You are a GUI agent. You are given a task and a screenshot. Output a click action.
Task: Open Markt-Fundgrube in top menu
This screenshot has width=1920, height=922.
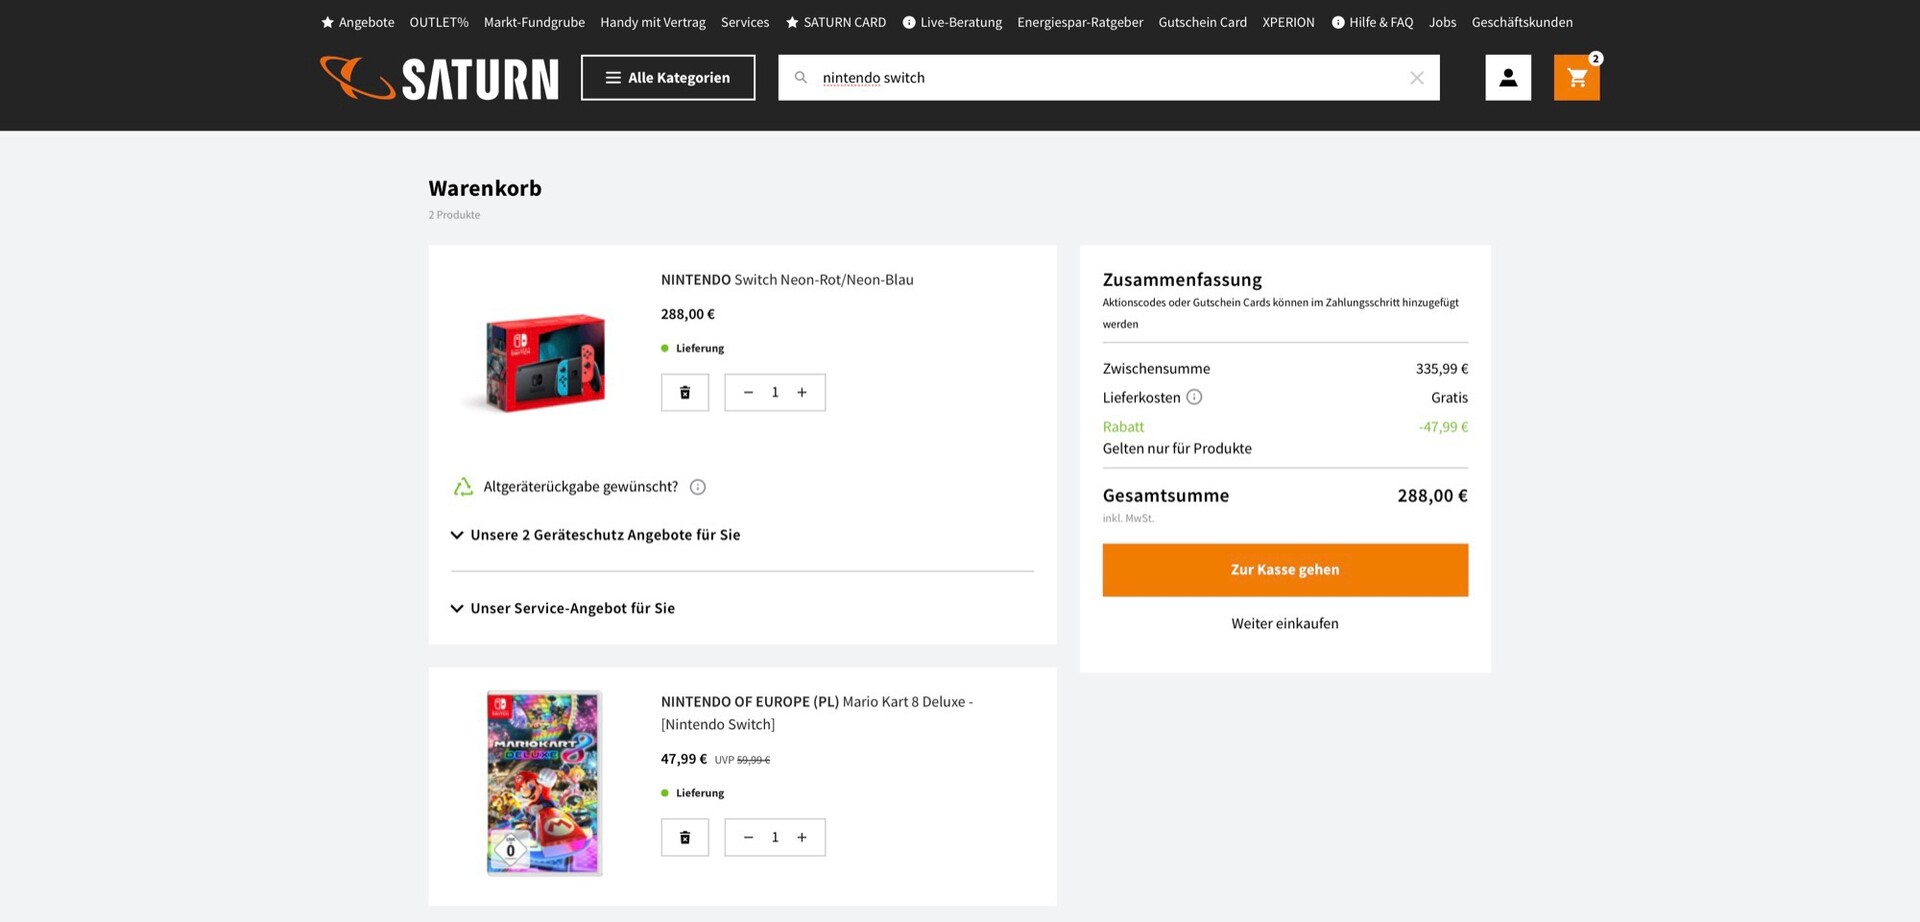pyautogui.click(x=534, y=22)
